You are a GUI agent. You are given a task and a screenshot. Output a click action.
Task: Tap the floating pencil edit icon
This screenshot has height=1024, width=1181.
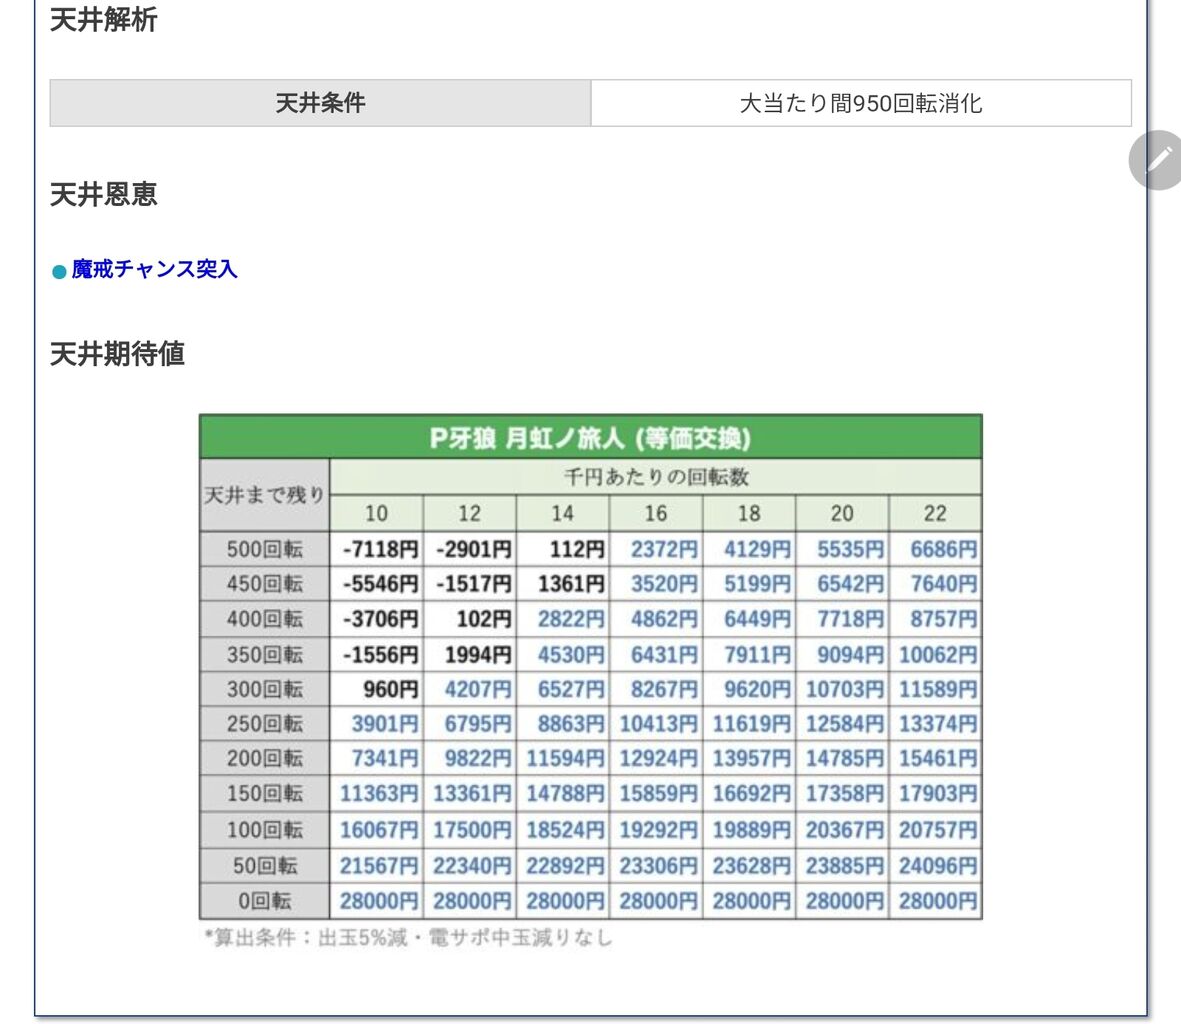click(1155, 160)
